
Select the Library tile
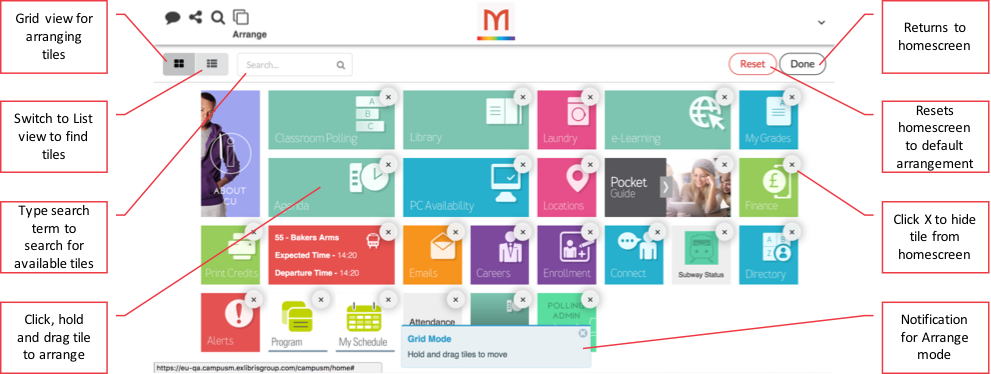(x=466, y=119)
